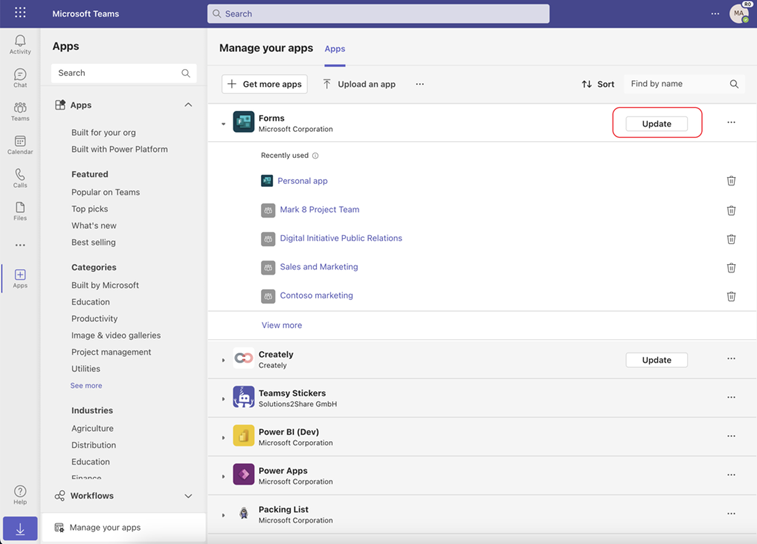The width and height of the screenshot is (757, 544).
Task: Open the Sort options
Action: point(598,84)
